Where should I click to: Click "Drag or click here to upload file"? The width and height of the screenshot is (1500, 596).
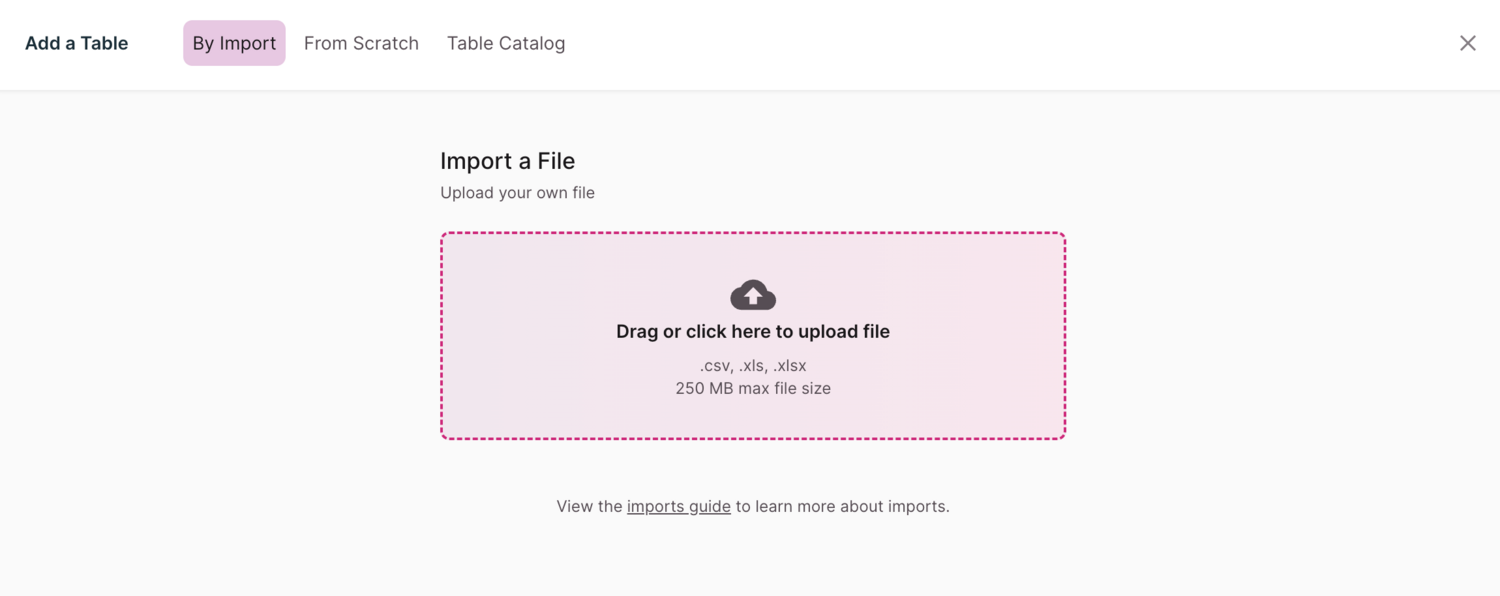[752, 331]
